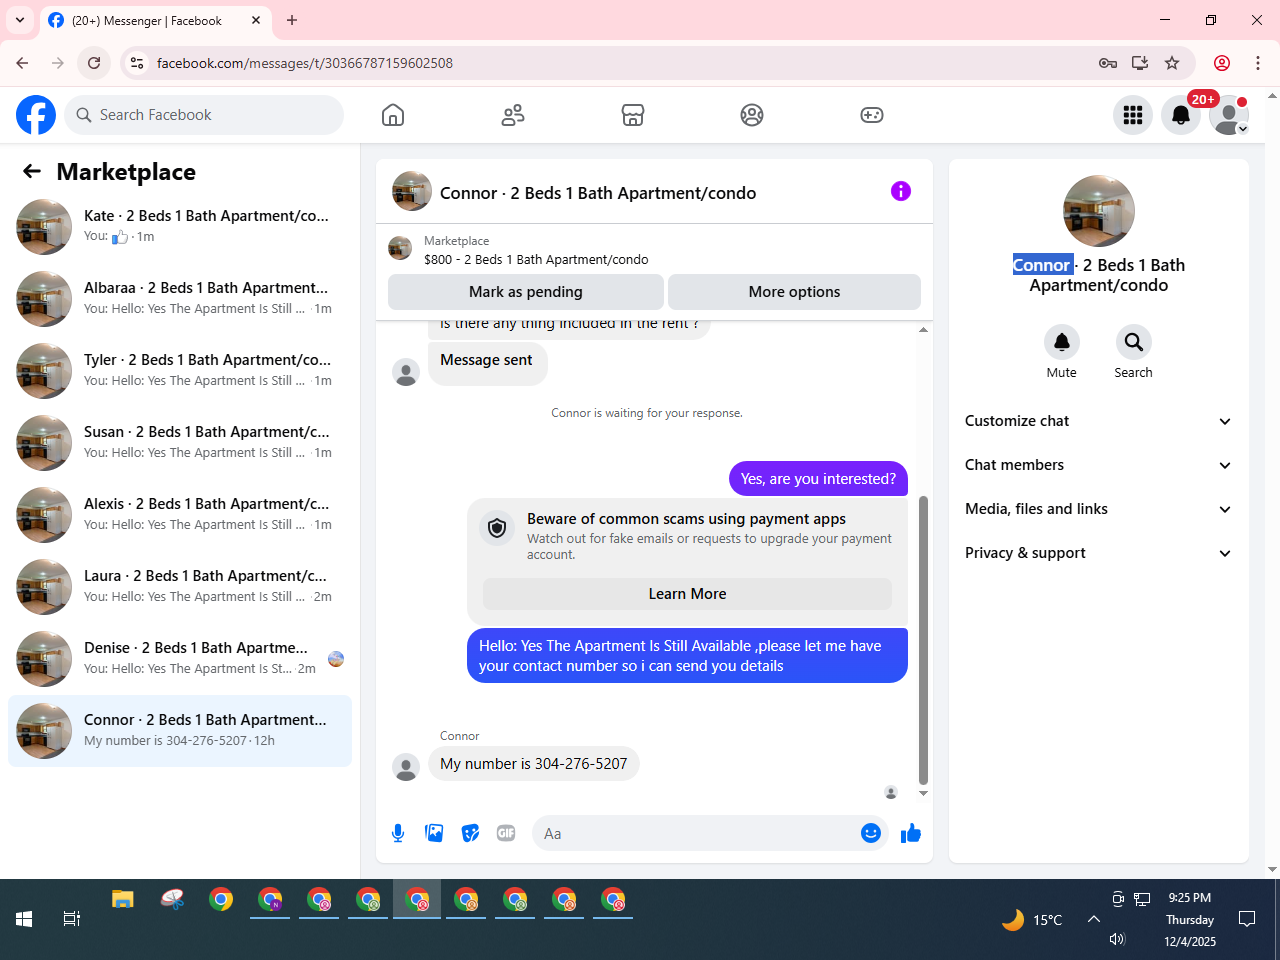Show hidden system tray icons chevron
Screen dimensions: 1280x960
click(1094, 919)
